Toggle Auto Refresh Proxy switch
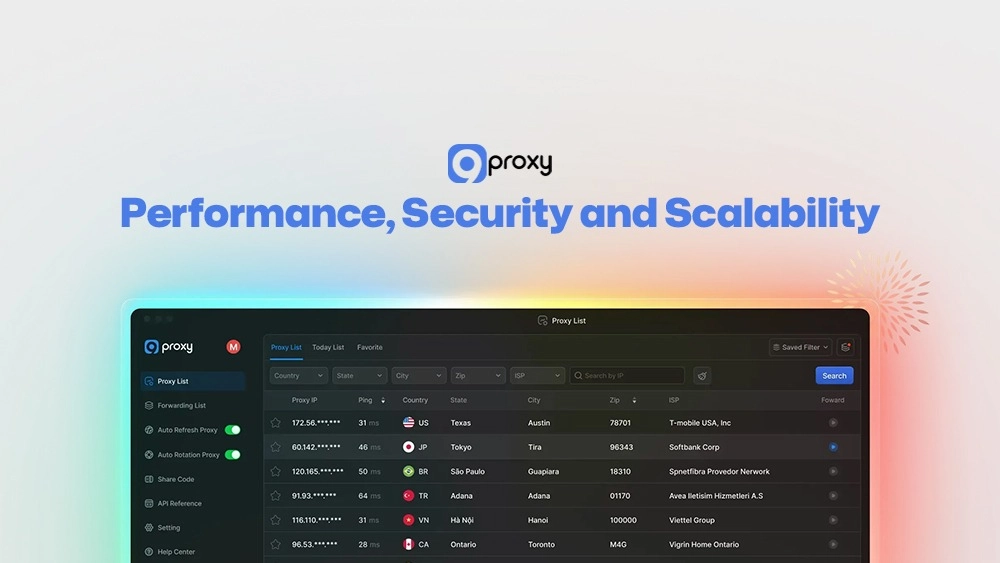Screen dimensions: 1000x563 click(x=233, y=430)
